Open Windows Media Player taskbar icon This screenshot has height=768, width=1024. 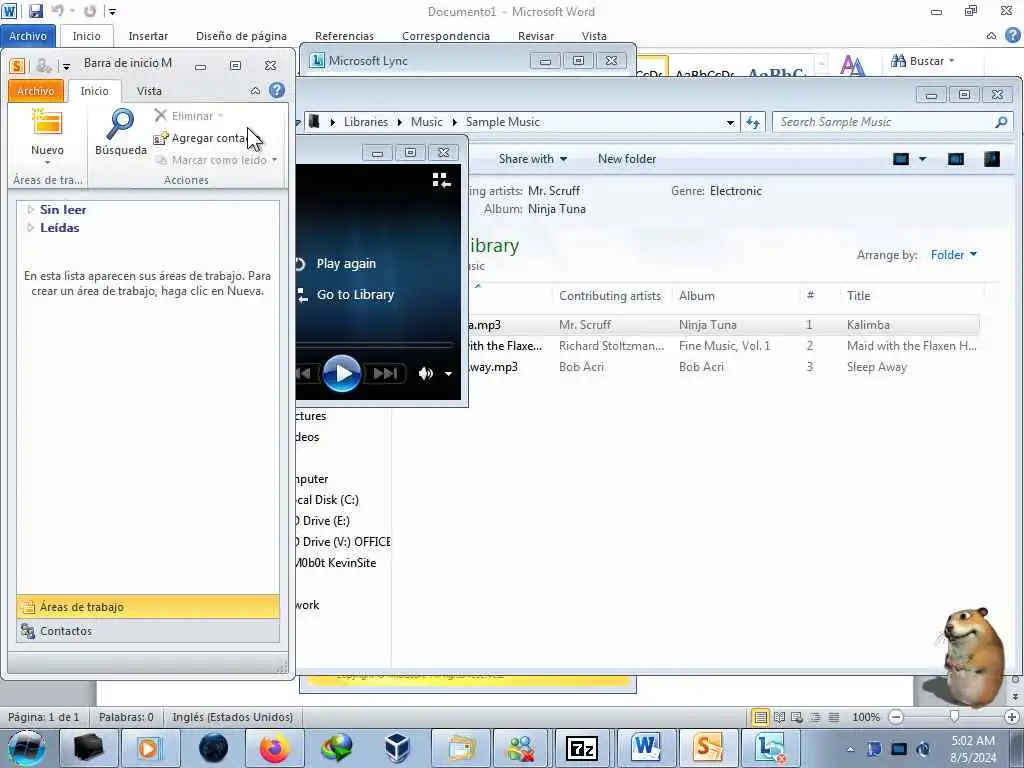[148, 748]
